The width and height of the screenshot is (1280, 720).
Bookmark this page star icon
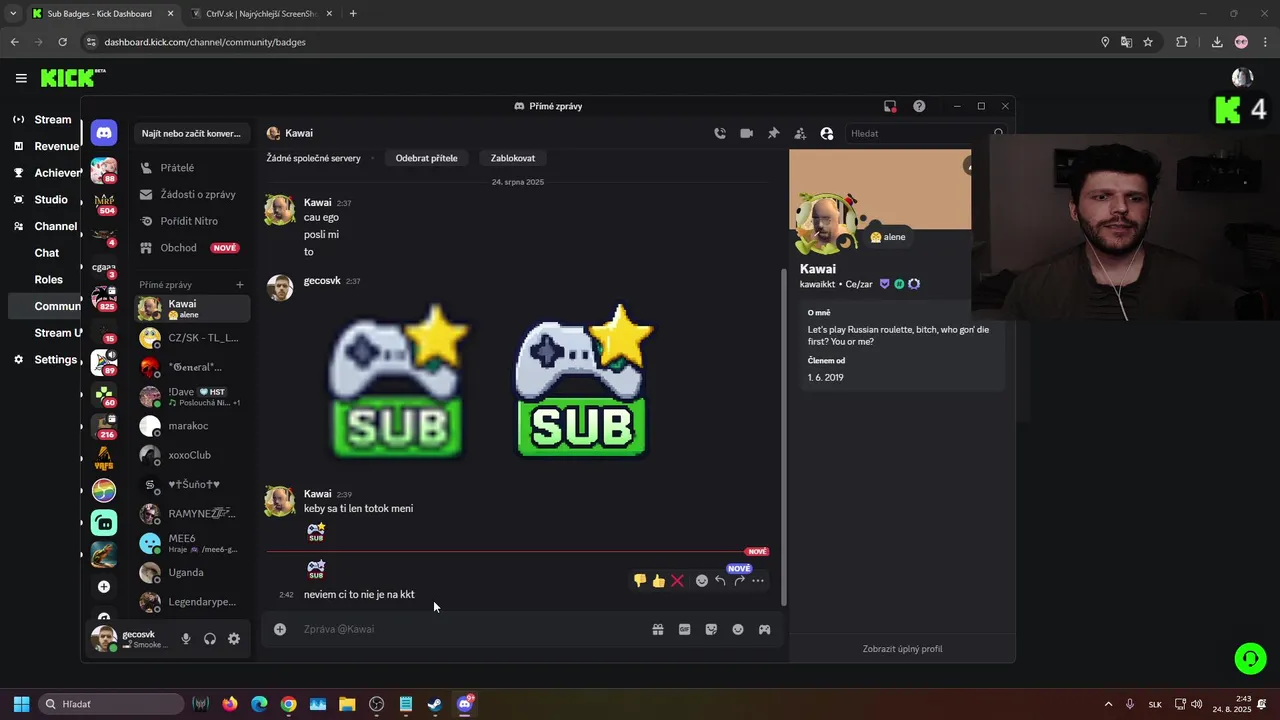[1148, 42]
